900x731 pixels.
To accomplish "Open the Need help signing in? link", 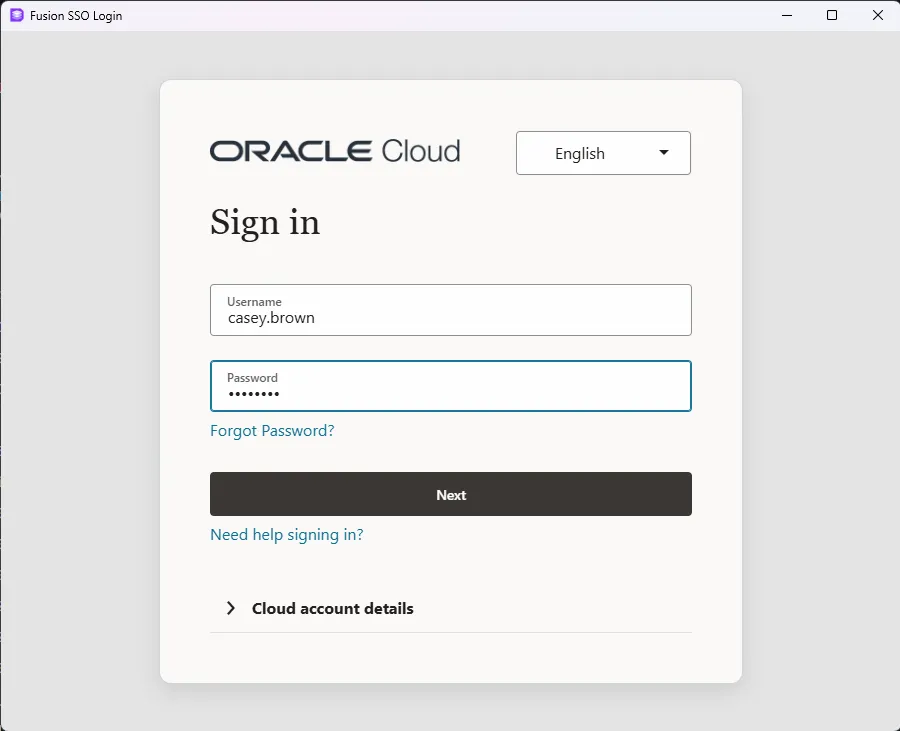I will click(x=286, y=535).
